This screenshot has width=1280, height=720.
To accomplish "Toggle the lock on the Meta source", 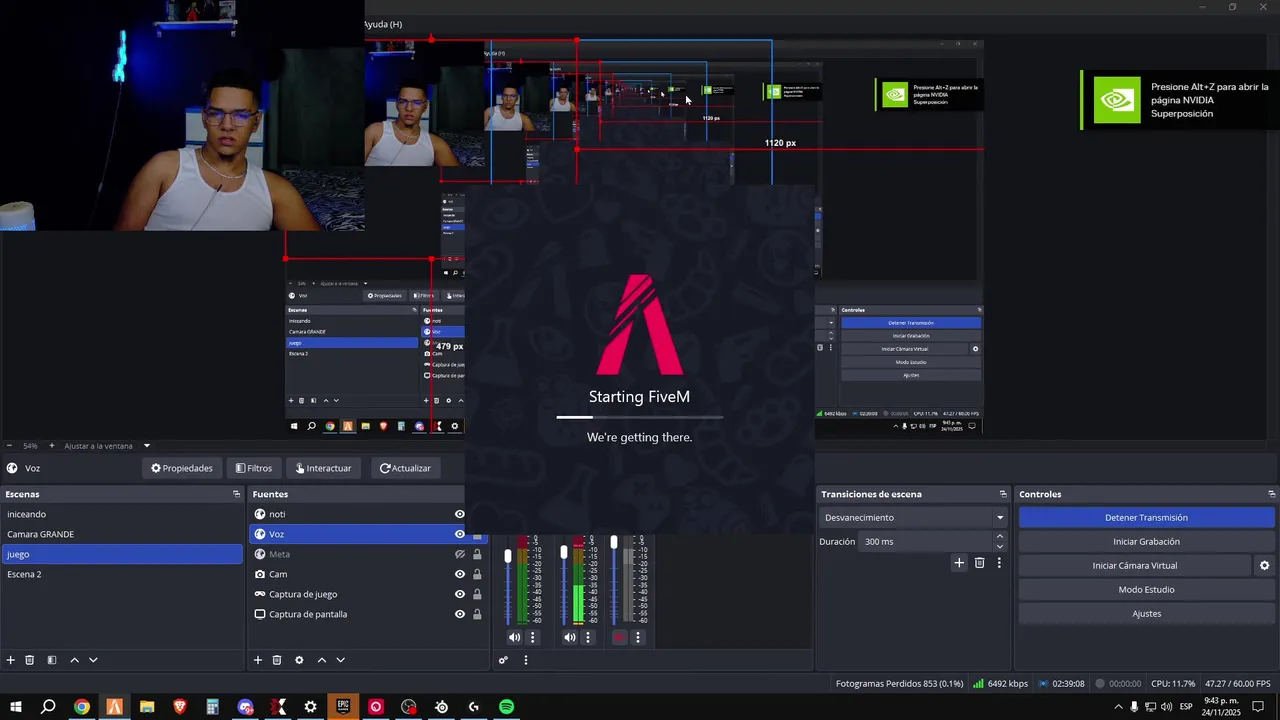I will click(x=477, y=554).
